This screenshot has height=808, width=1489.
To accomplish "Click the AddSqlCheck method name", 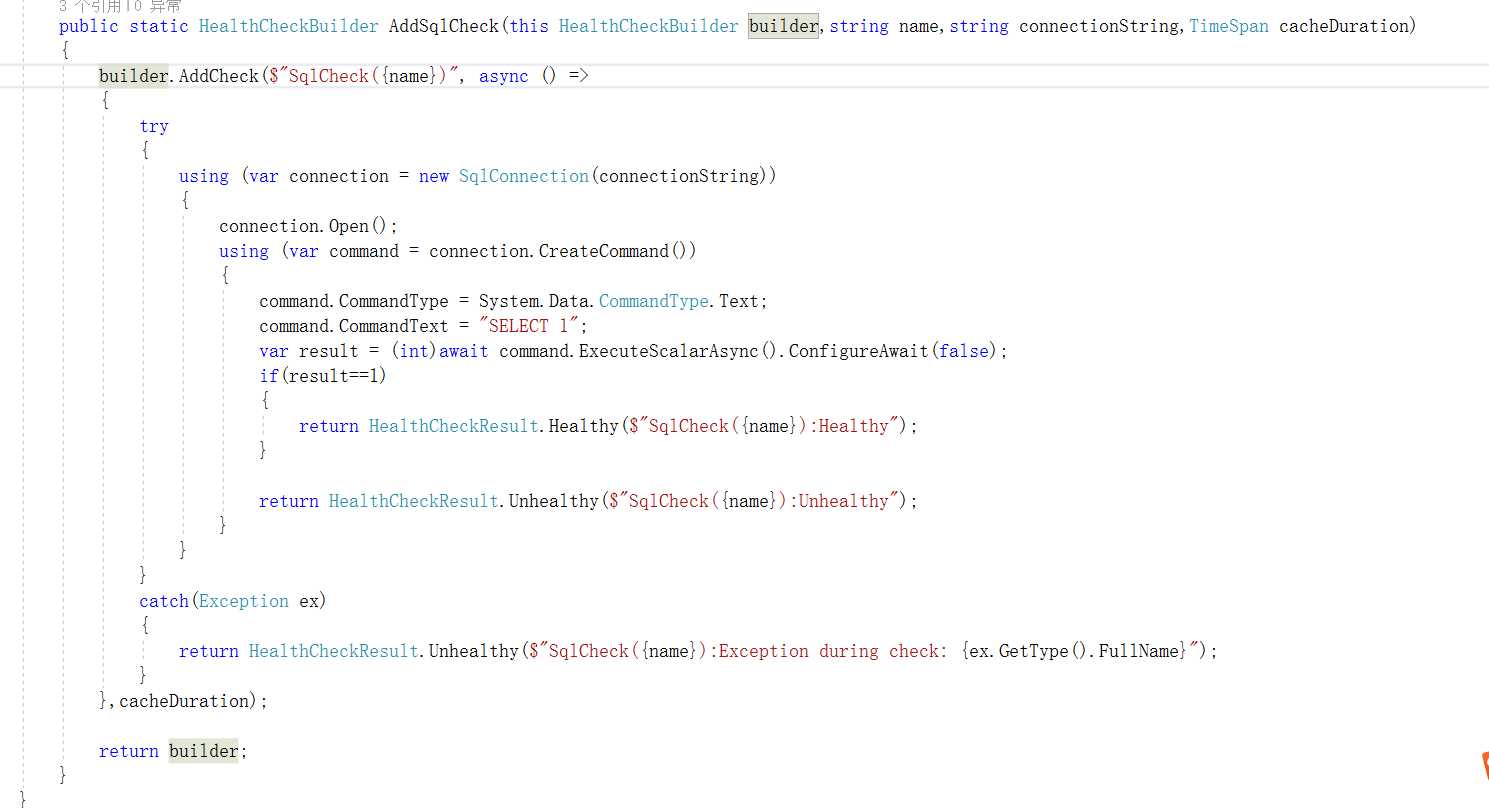I will [x=444, y=26].
